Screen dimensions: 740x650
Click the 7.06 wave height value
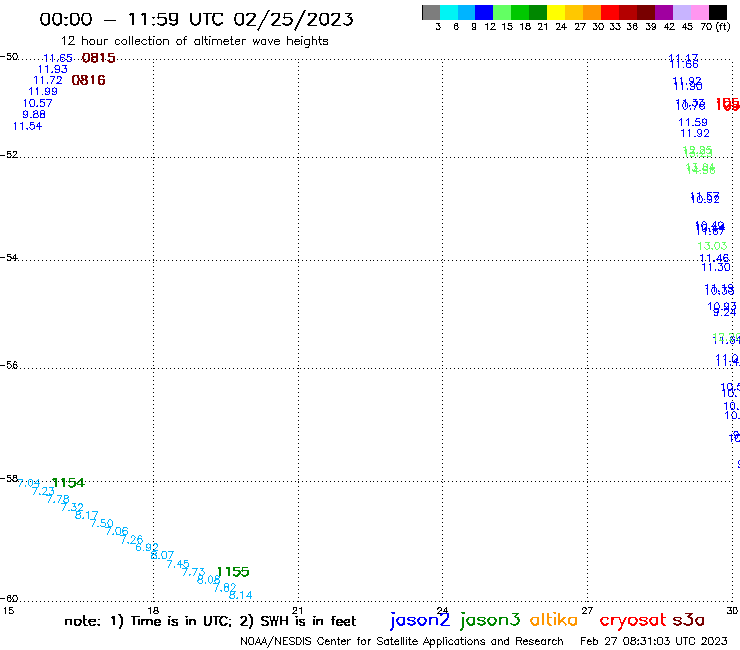point(117,531)
